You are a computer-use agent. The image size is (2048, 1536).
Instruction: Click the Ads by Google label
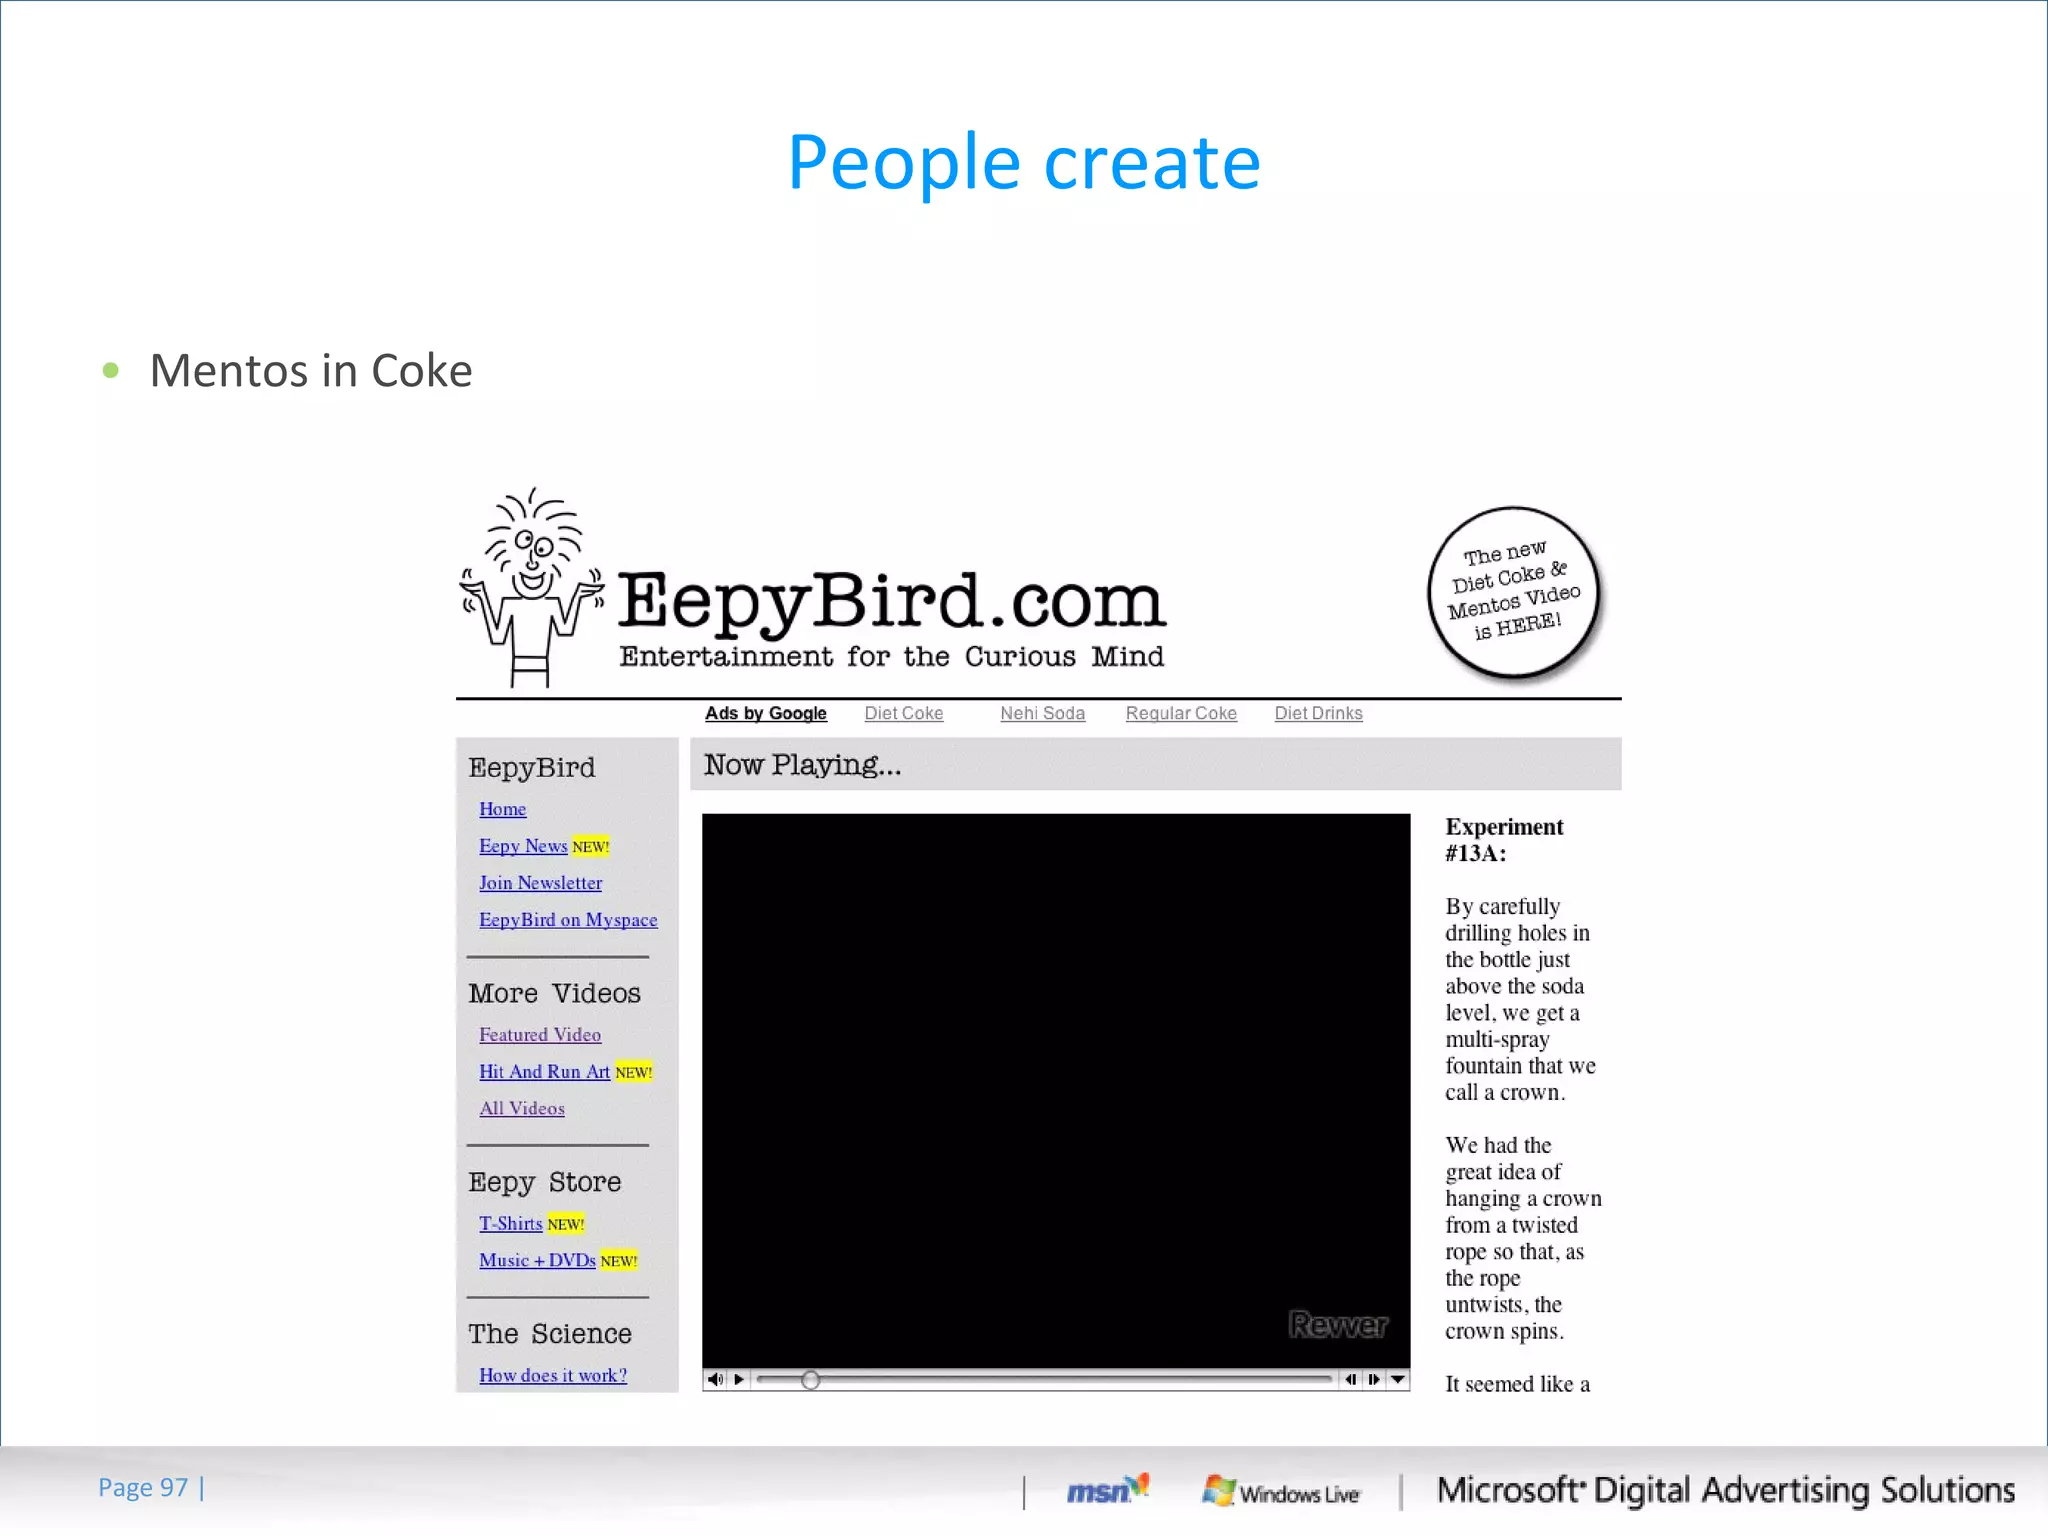(x=766, y=713)
